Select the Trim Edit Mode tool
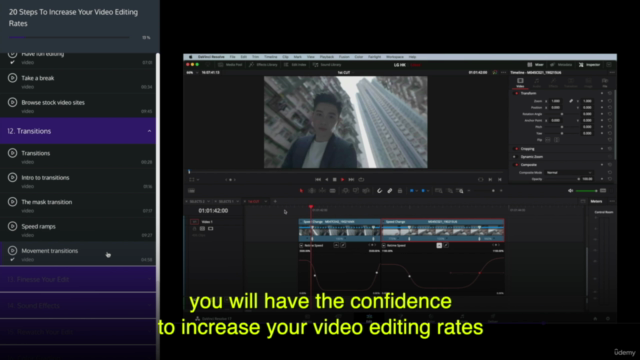The height and width of the screenshot is (360, 640). tap(312, 191)
